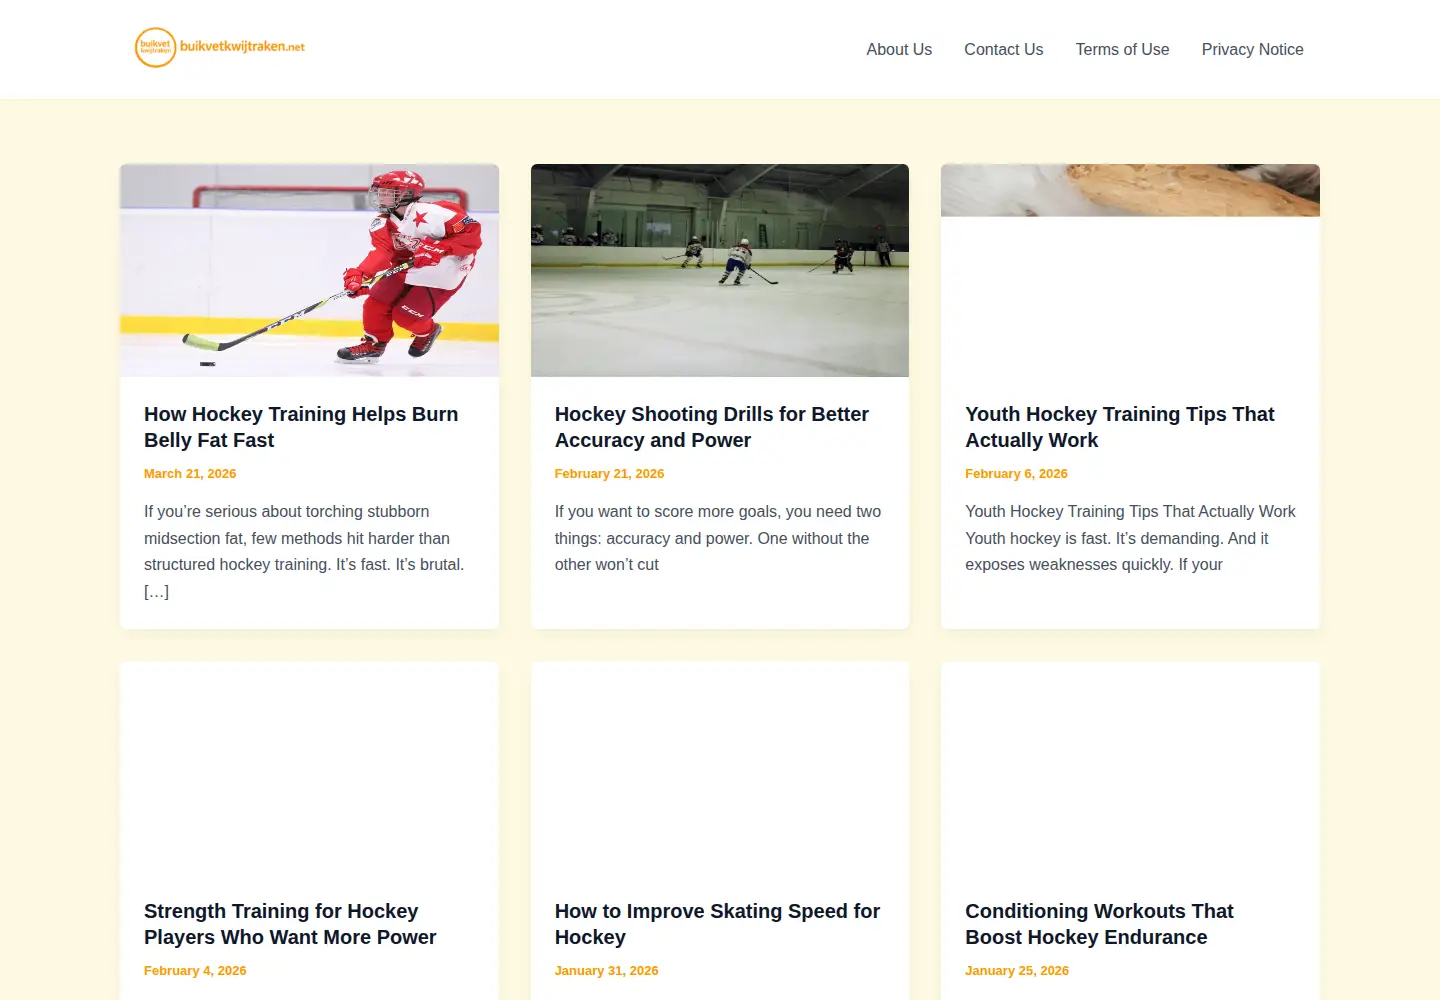Select the January 25, 2026 date
The image size is (1440, 1000).
point(1017,971)
